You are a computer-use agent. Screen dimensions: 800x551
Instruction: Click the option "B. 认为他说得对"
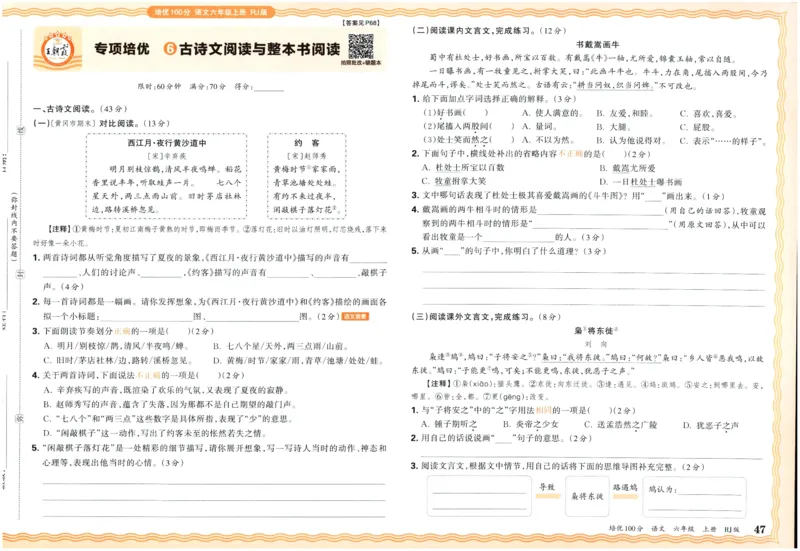tap(632, 140)
